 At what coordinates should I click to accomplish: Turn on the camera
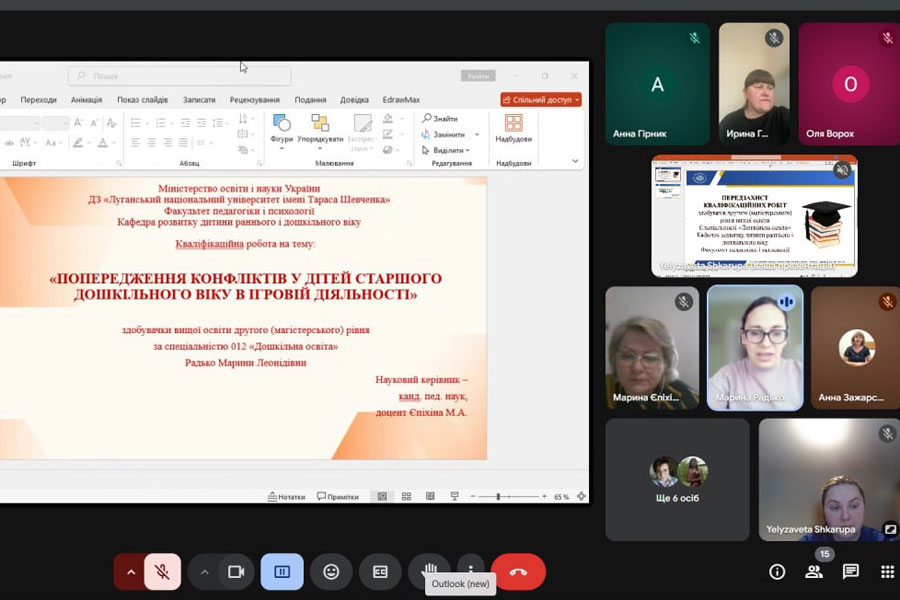236,572
